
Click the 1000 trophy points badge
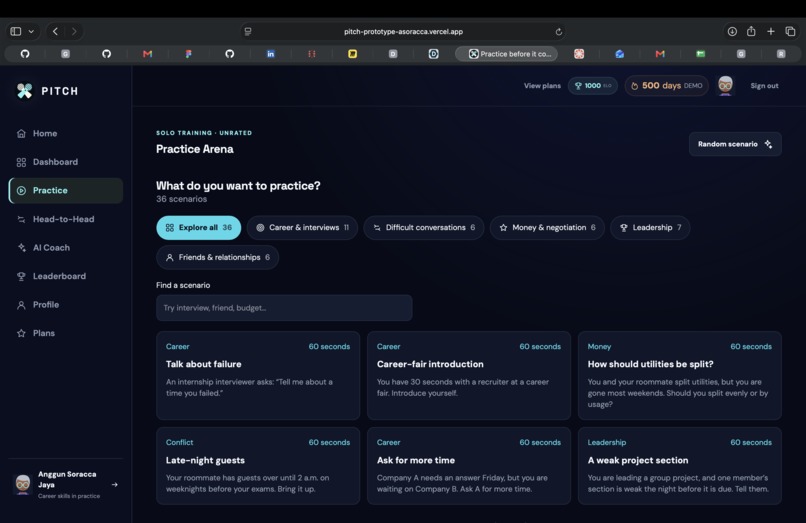click(x=593, y=86)
